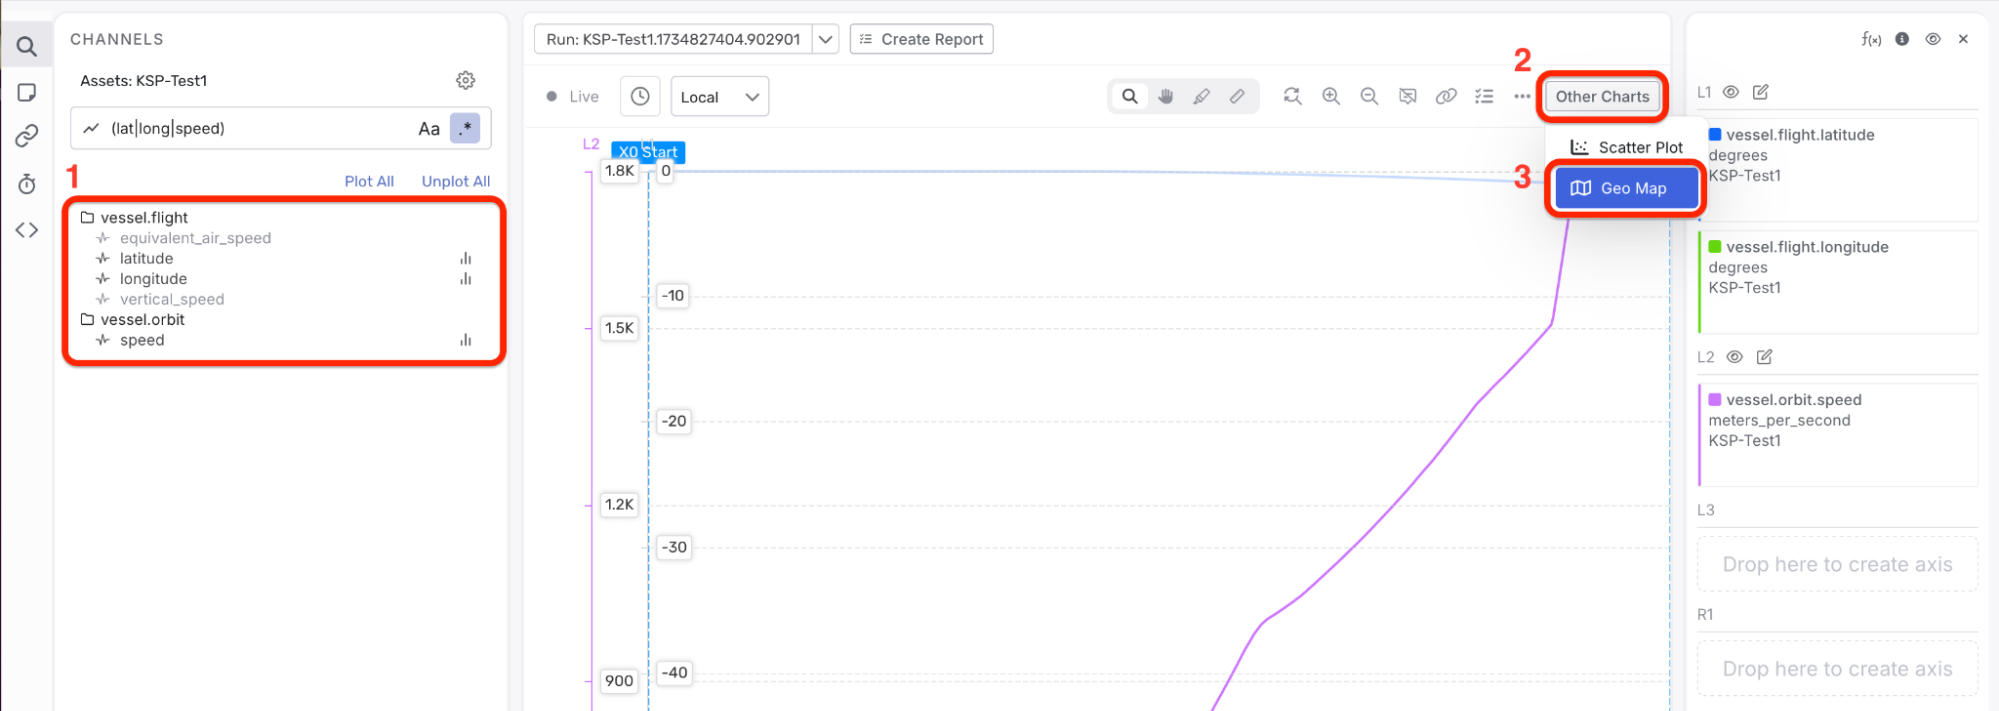Open channel settings gear next to Assets
Screen dimensions: 1999x711
click(x=466, y=80)
